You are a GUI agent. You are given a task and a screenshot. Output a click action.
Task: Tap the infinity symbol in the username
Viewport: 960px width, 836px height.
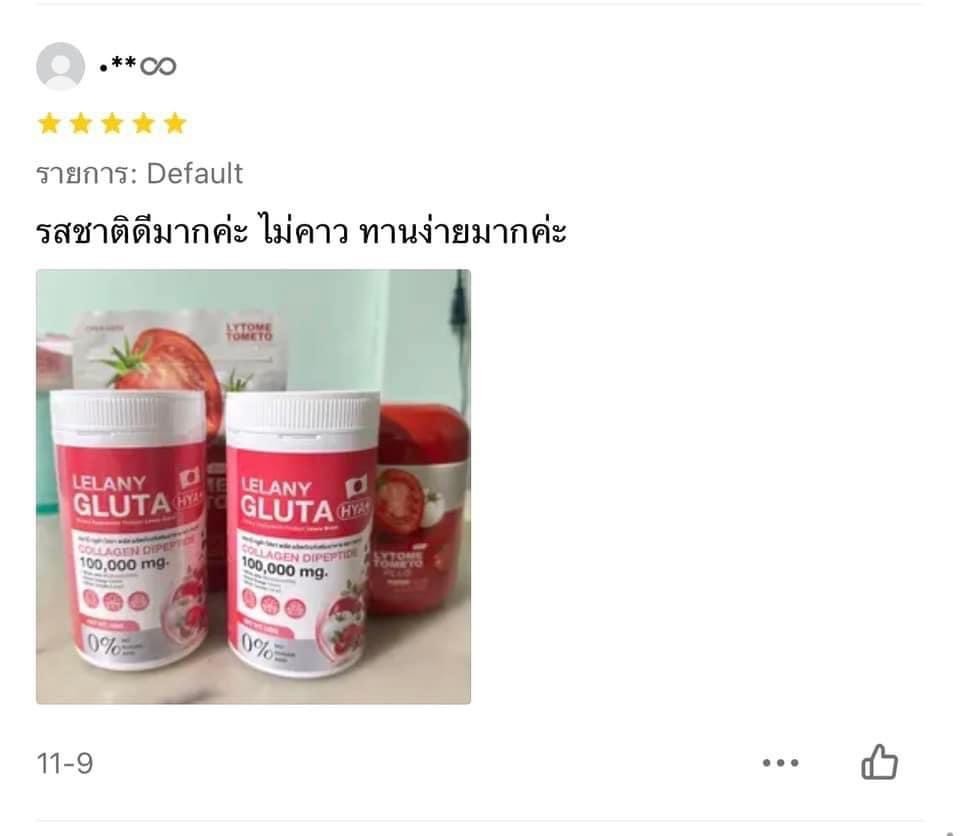[158, 66]
